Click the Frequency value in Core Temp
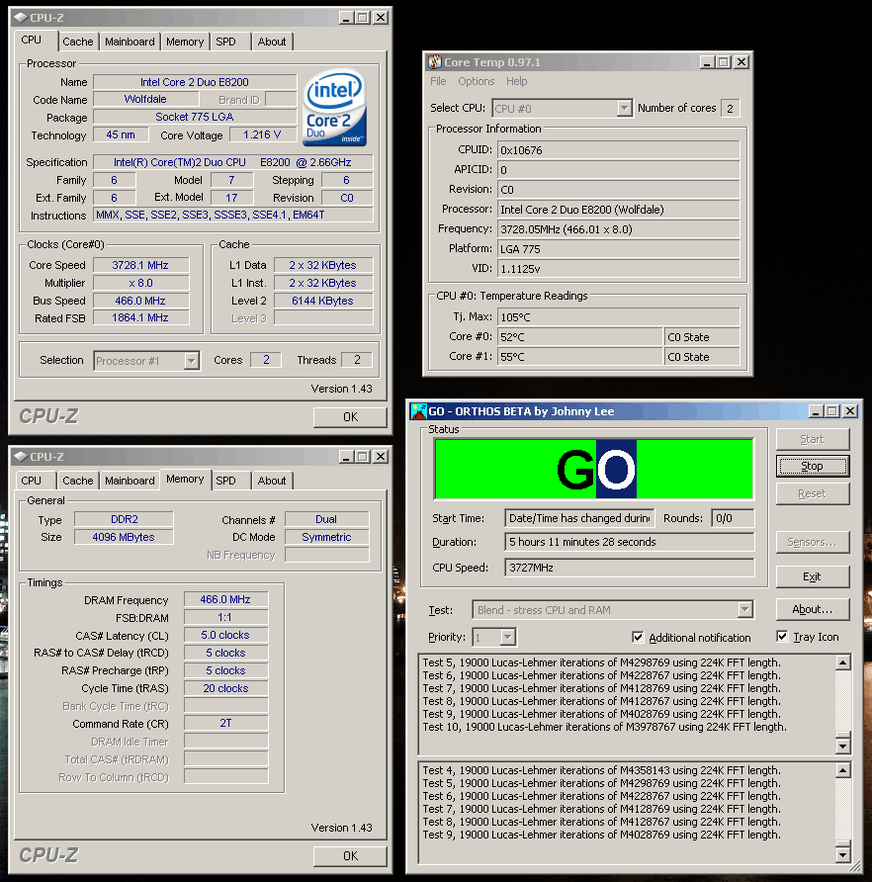The height and width of the screenshot is (882, 872). point(618,229)
